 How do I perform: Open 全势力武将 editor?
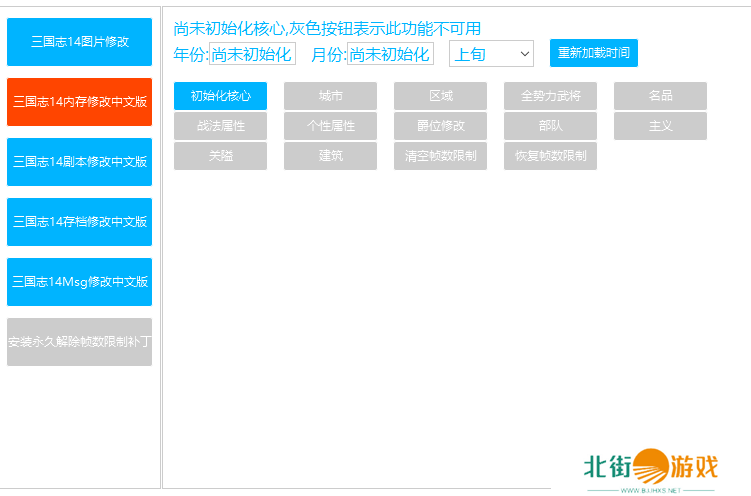coord(550,96)
